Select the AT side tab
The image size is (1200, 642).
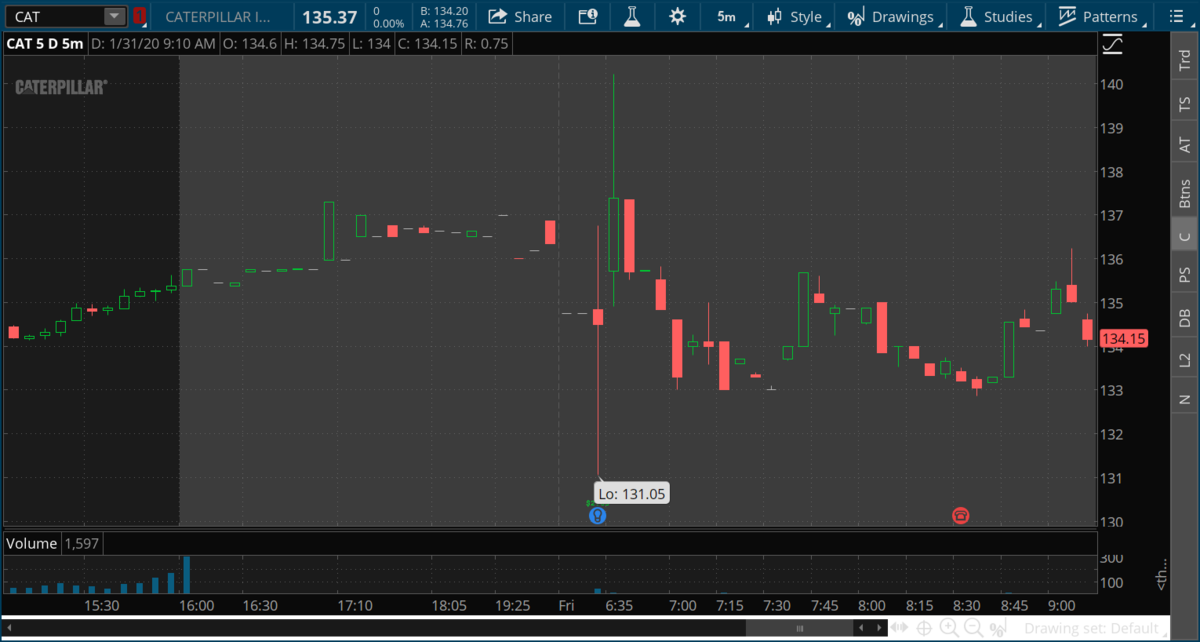pyautogui.click(x=1184, y=145)
